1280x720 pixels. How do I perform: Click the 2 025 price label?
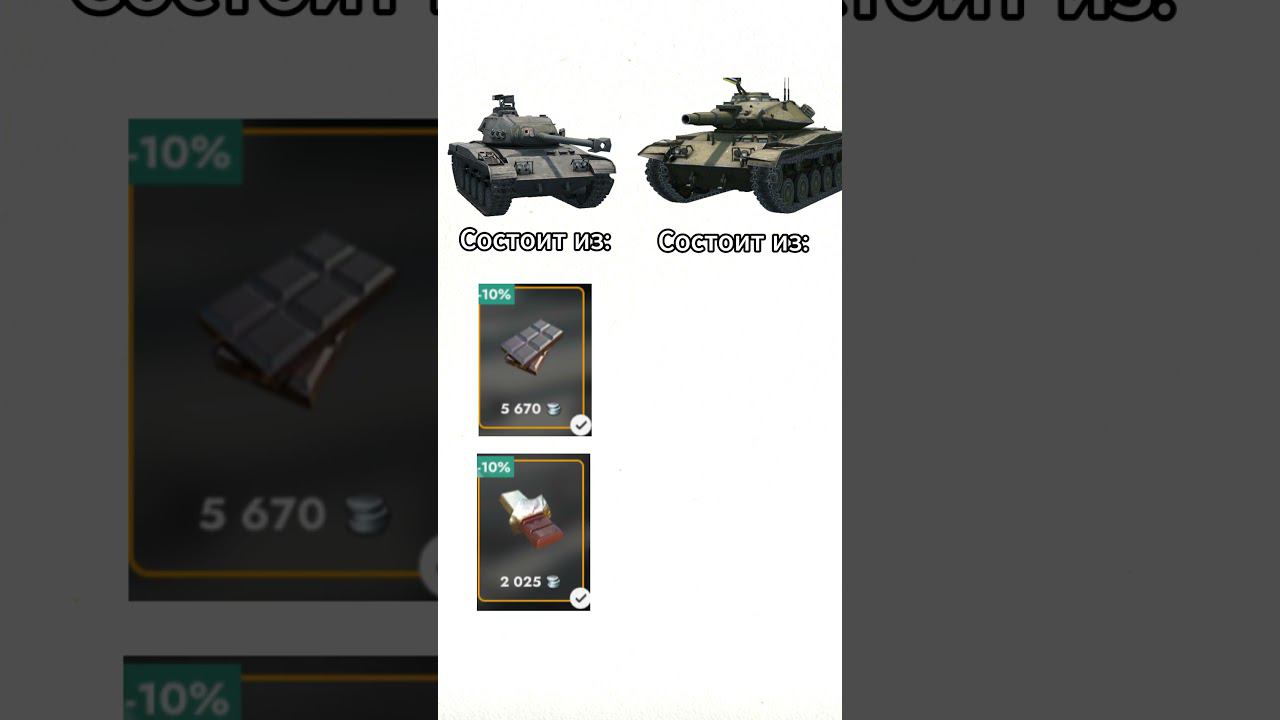pyautogui.click(x=520, y=581)
